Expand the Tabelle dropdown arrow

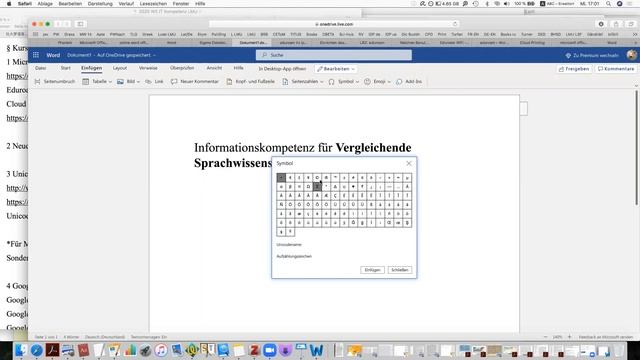(x=110, y=82)
